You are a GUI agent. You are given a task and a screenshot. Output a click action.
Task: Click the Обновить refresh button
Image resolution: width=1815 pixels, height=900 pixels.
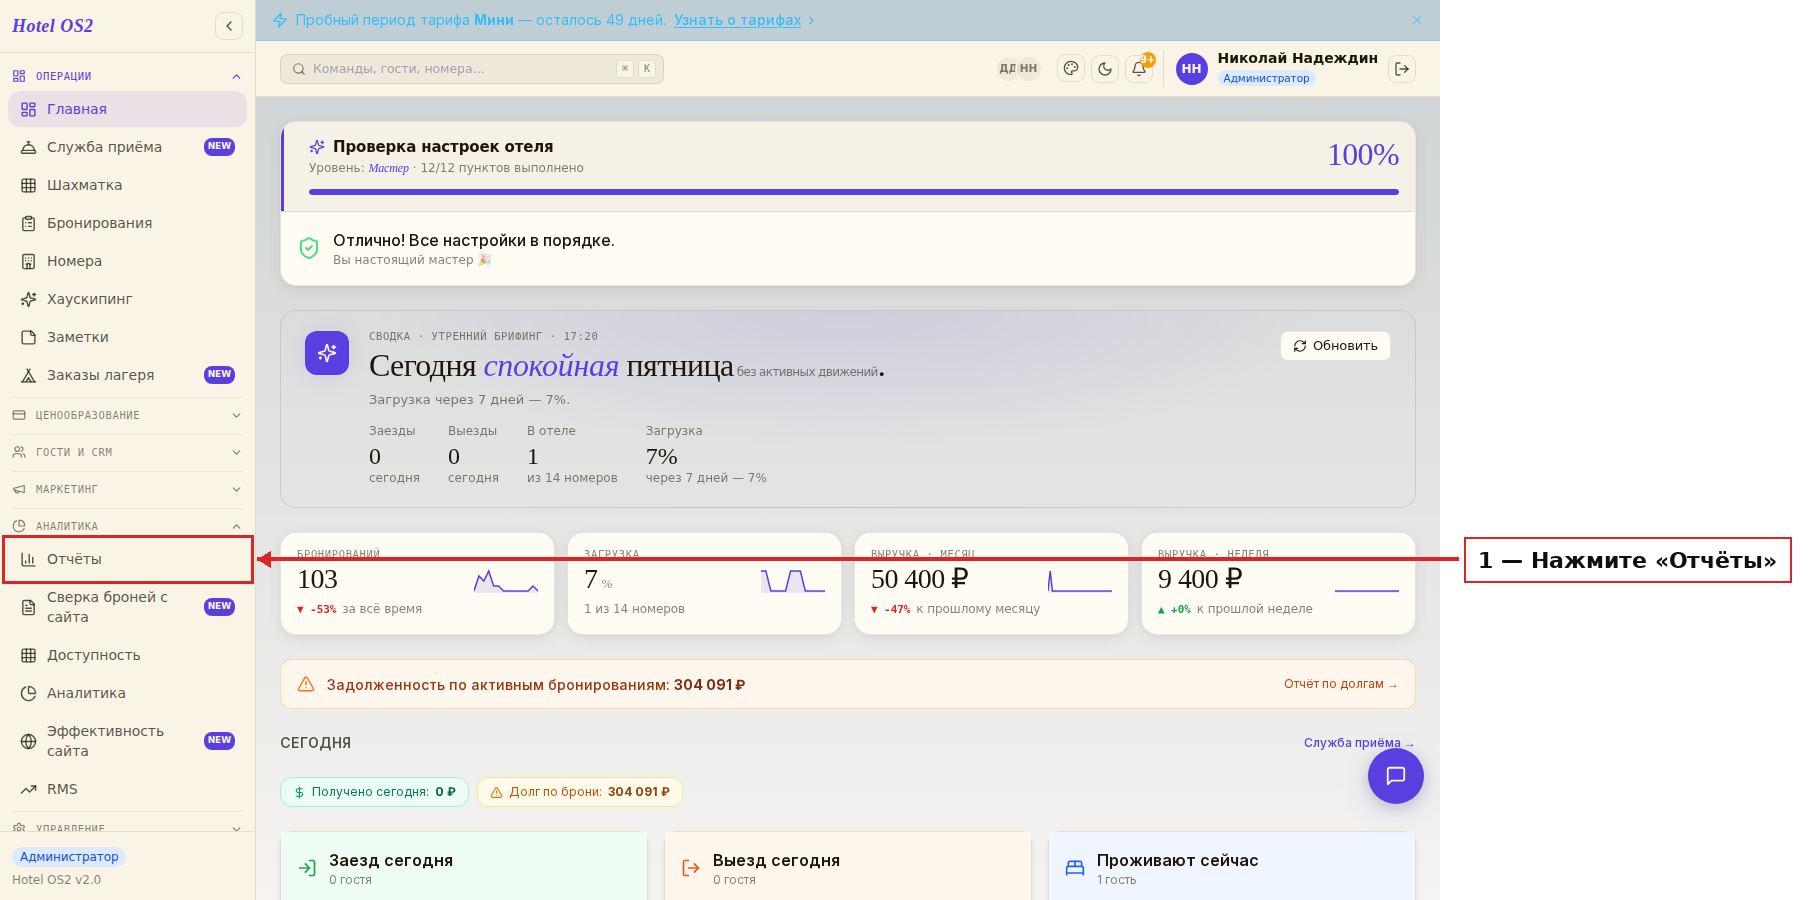pyautogui.click(x=1335, y=346)
